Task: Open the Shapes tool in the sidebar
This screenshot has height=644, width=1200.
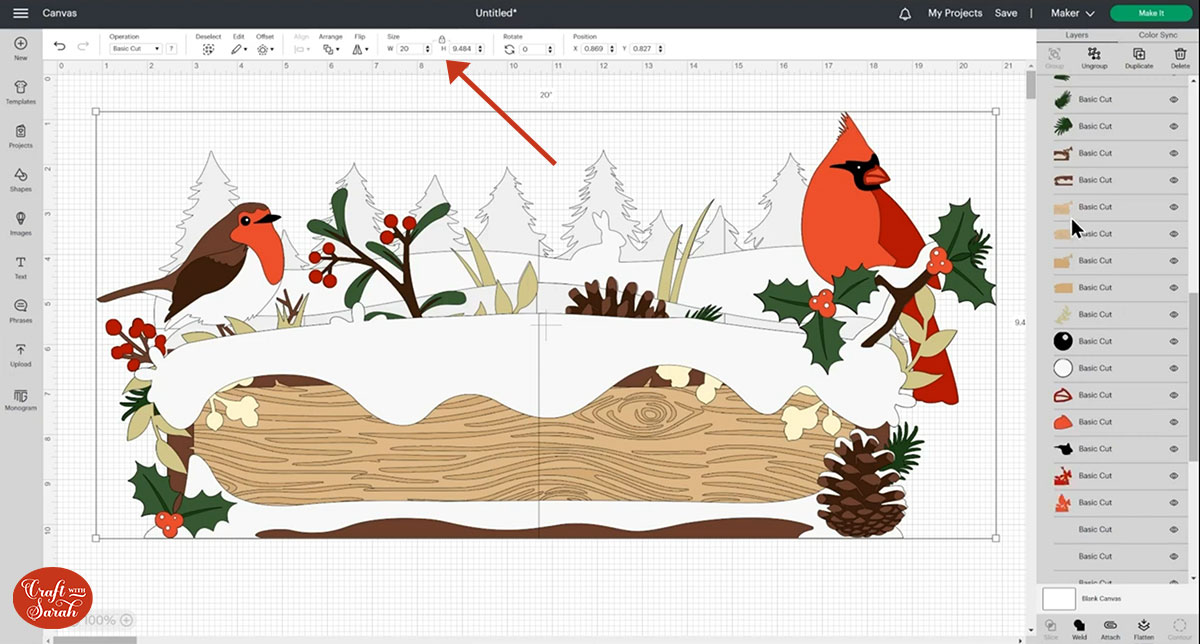Action: click(x=20, y=178)
